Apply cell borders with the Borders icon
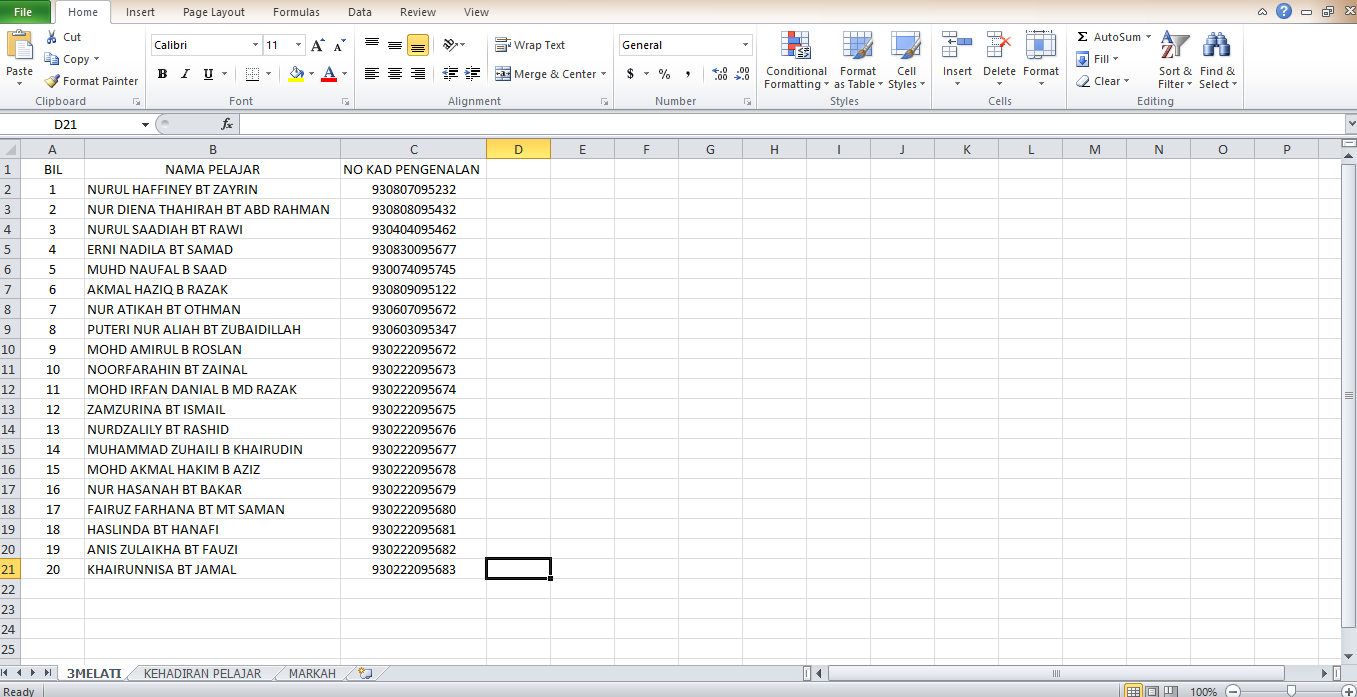This screenshot has width=1357, height=697. tap(251, 74)
